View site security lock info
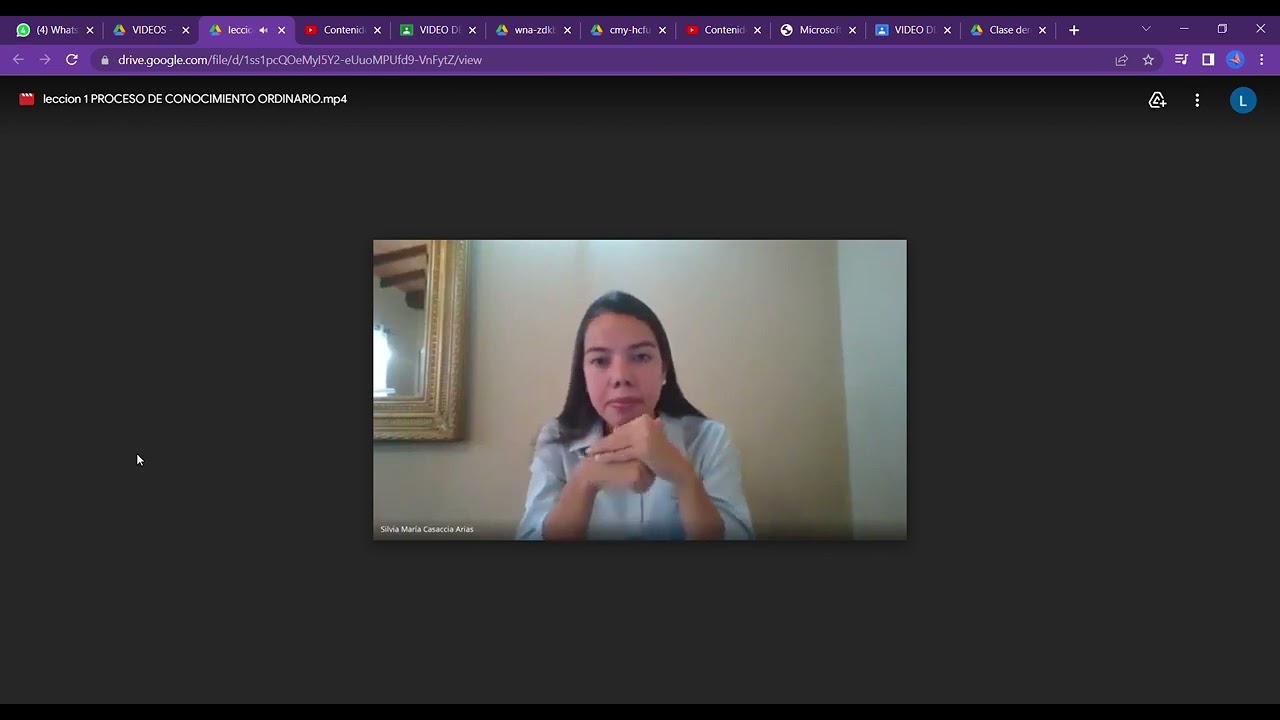Viewport: 1280px width, 720px height. (x=105, y=60)
